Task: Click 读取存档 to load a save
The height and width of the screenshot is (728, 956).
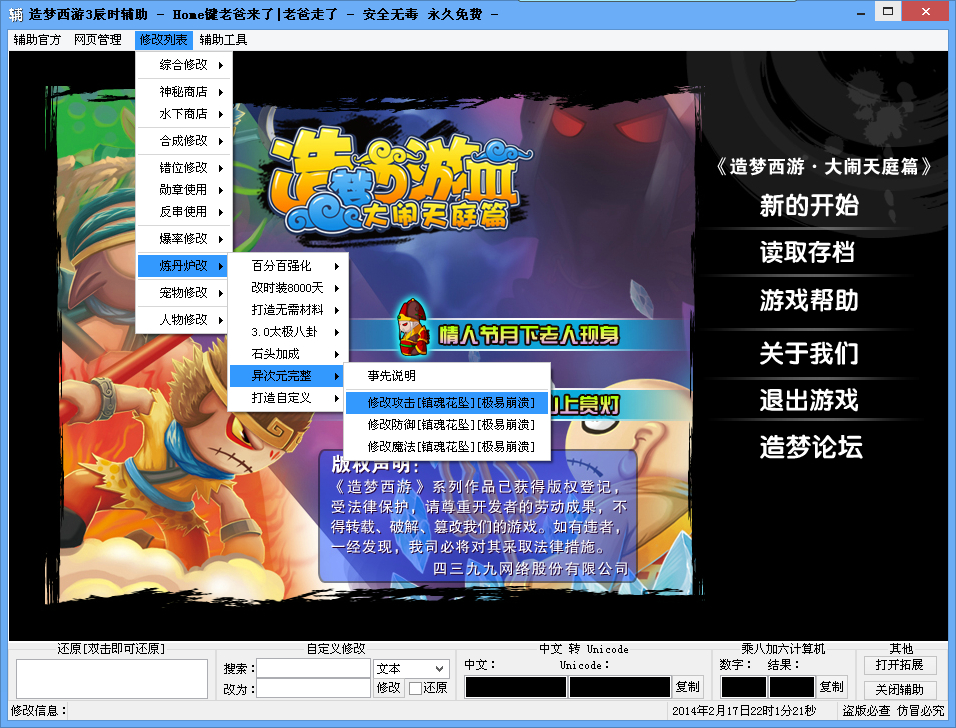Action: 807,252
